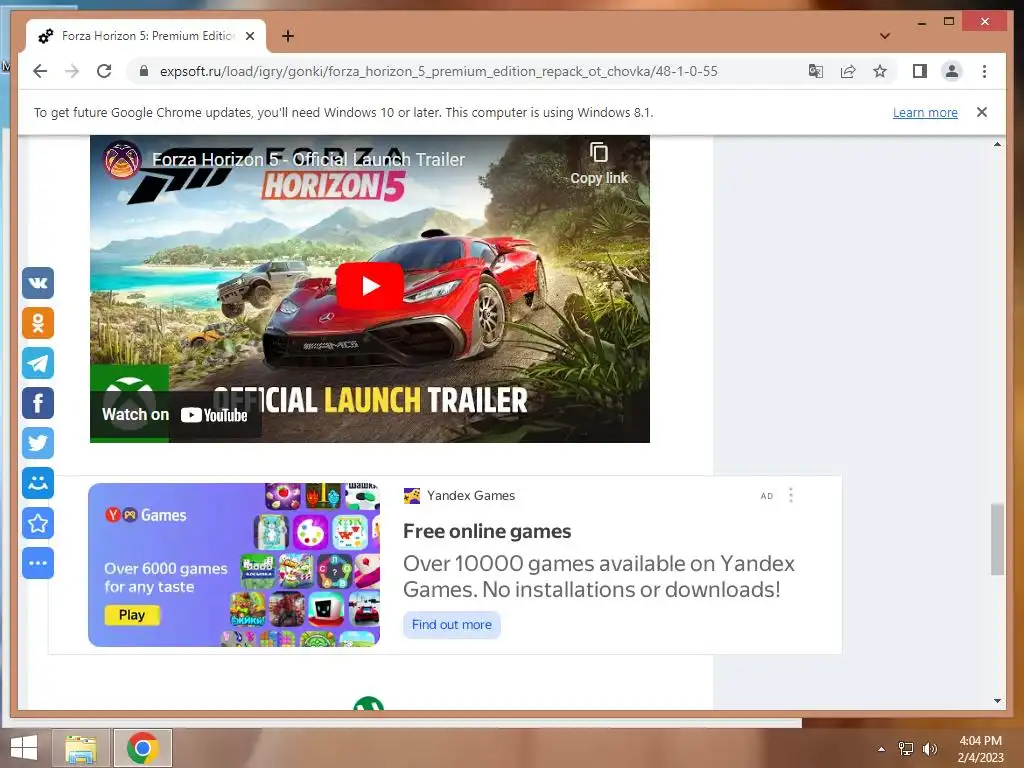Click the star bookmark share icon in sidebar
This screenshot has height=768, width=1024.
click(x=38, y=523)
